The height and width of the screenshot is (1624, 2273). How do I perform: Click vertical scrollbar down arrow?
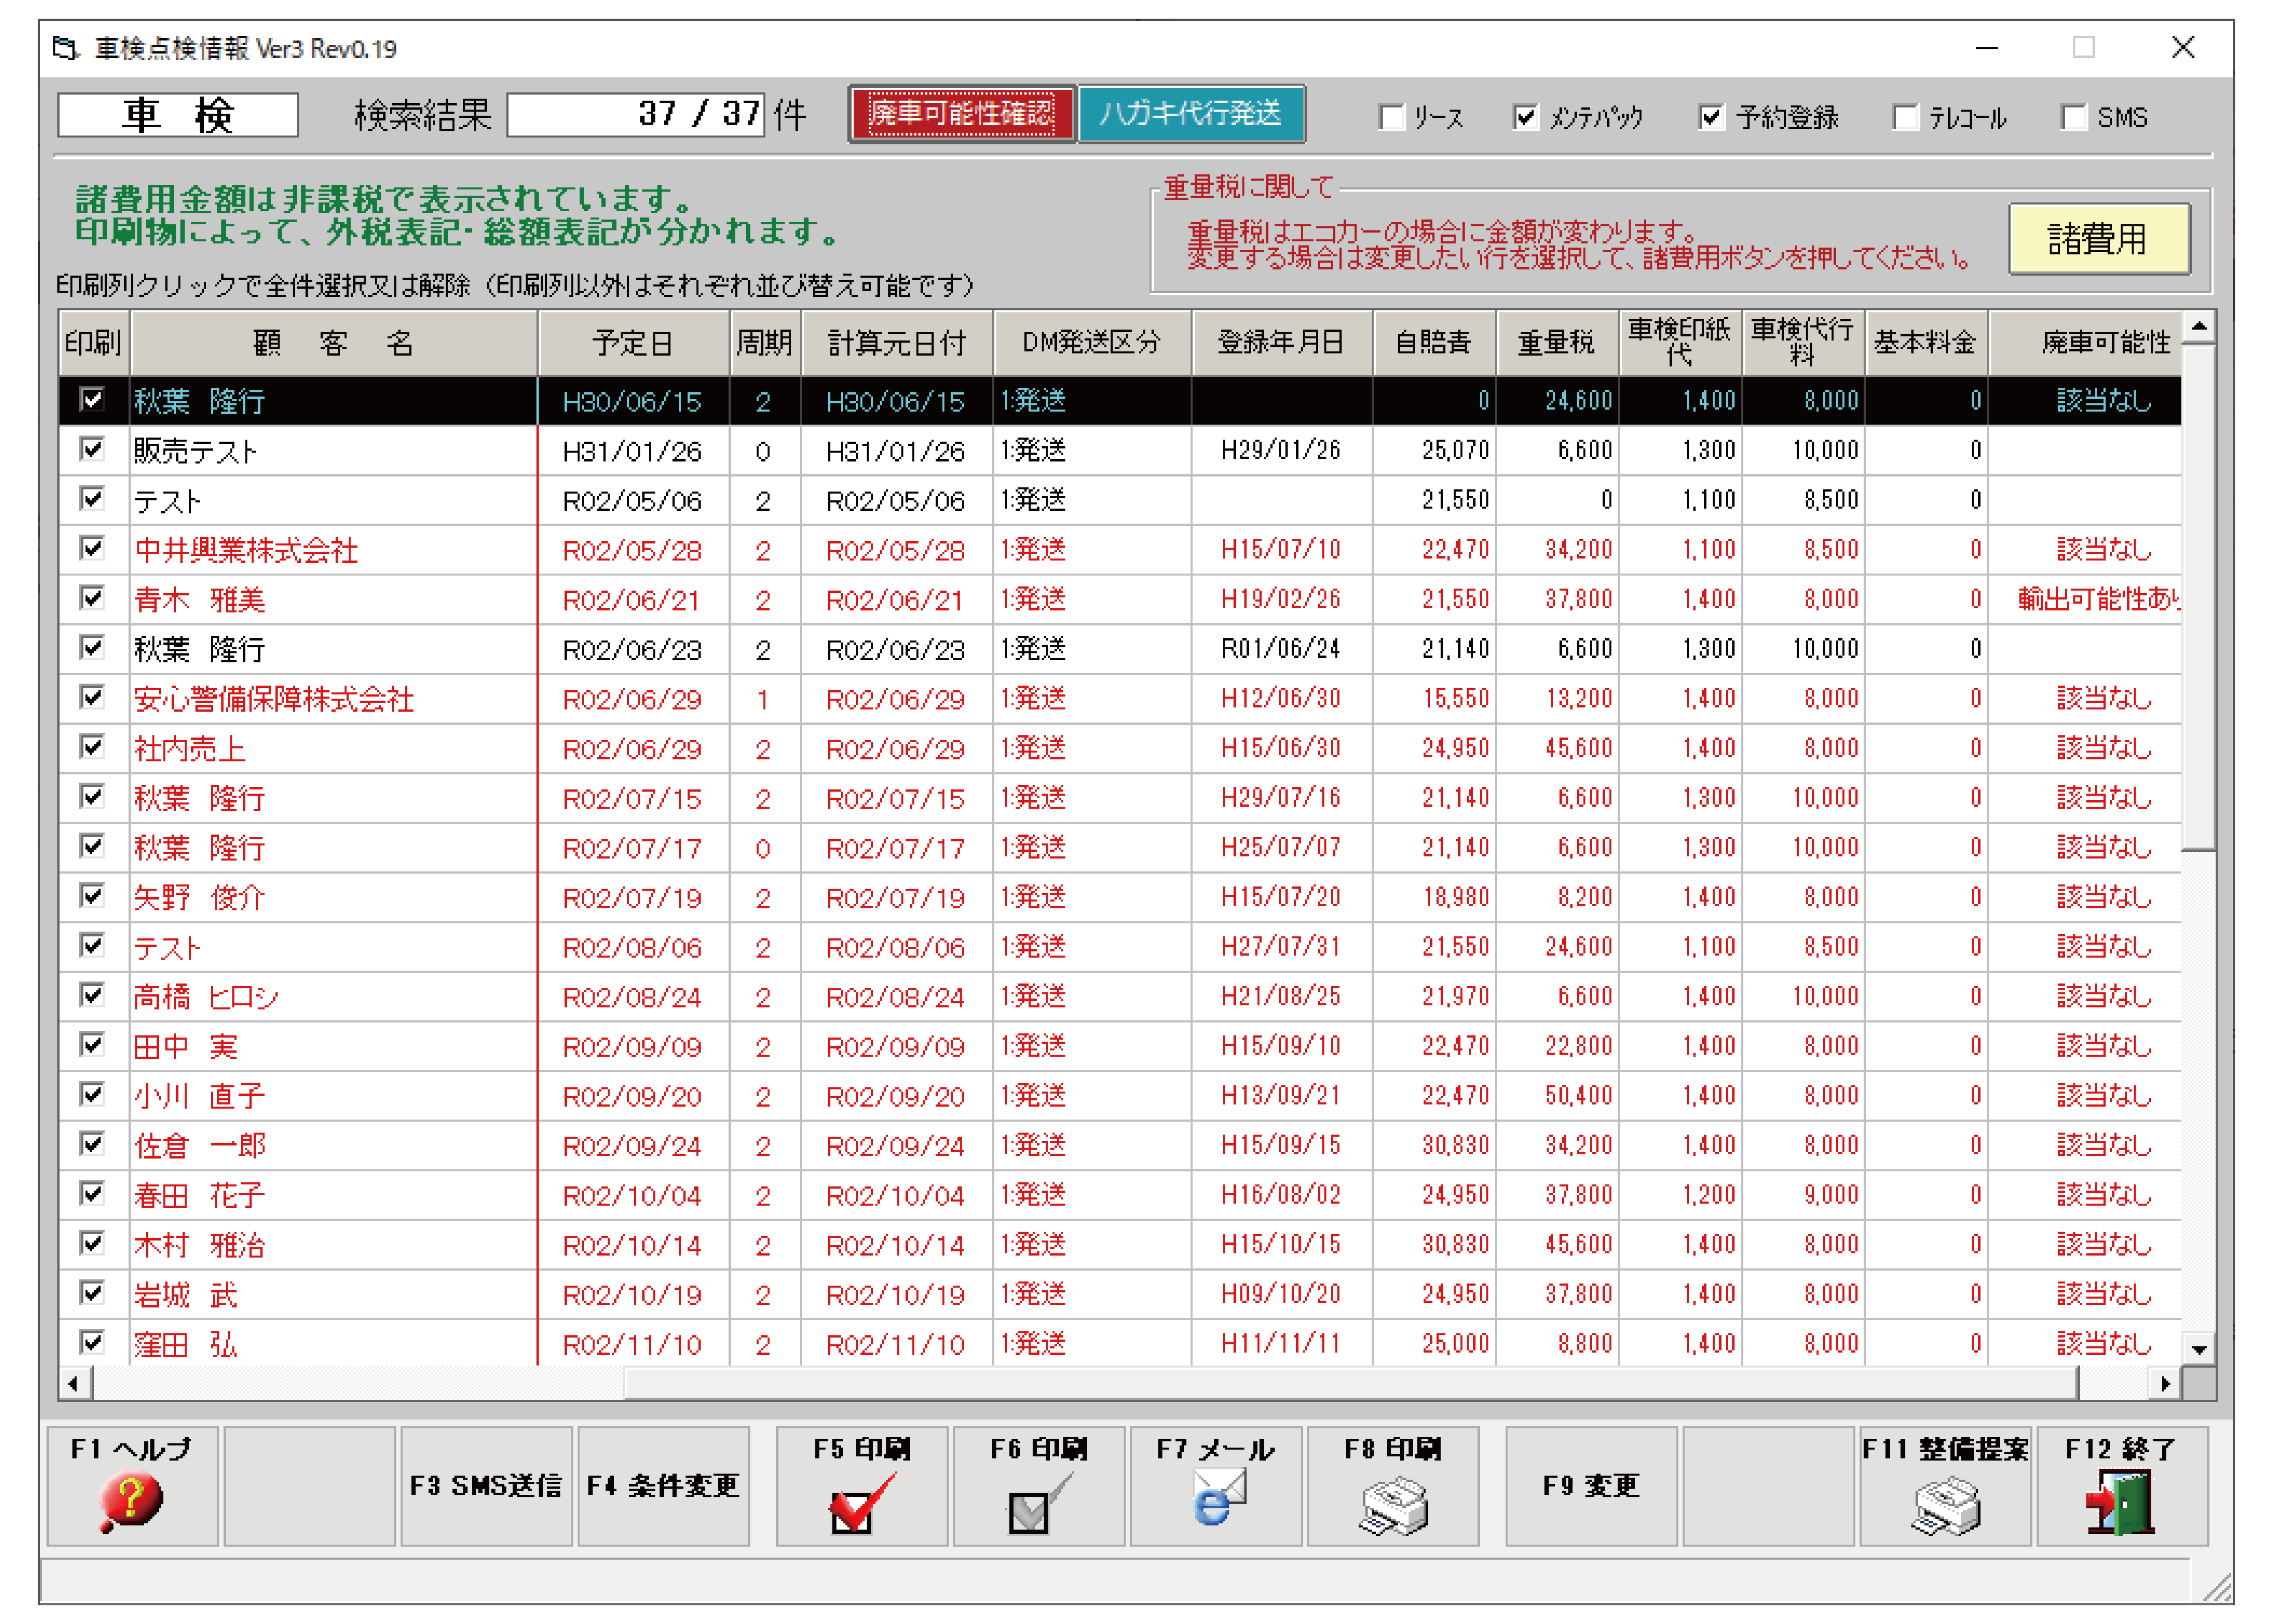point(2198,1349)
